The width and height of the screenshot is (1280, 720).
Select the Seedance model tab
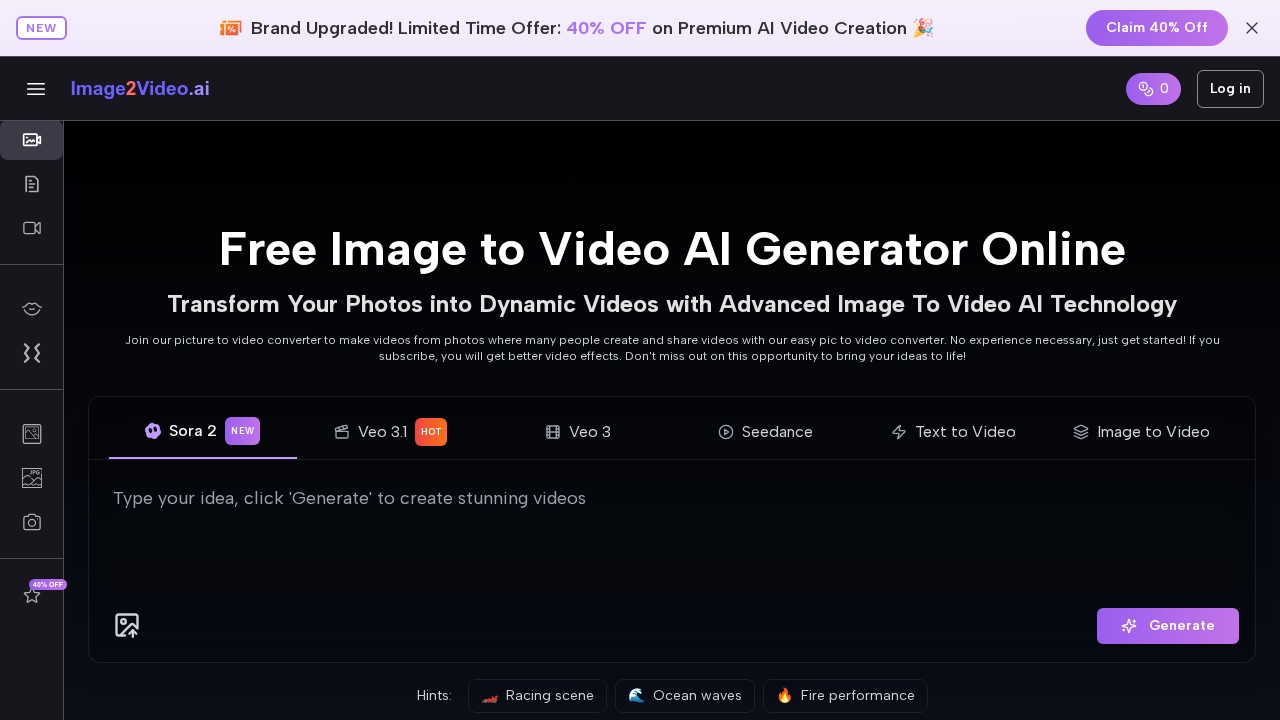point(766,432)
